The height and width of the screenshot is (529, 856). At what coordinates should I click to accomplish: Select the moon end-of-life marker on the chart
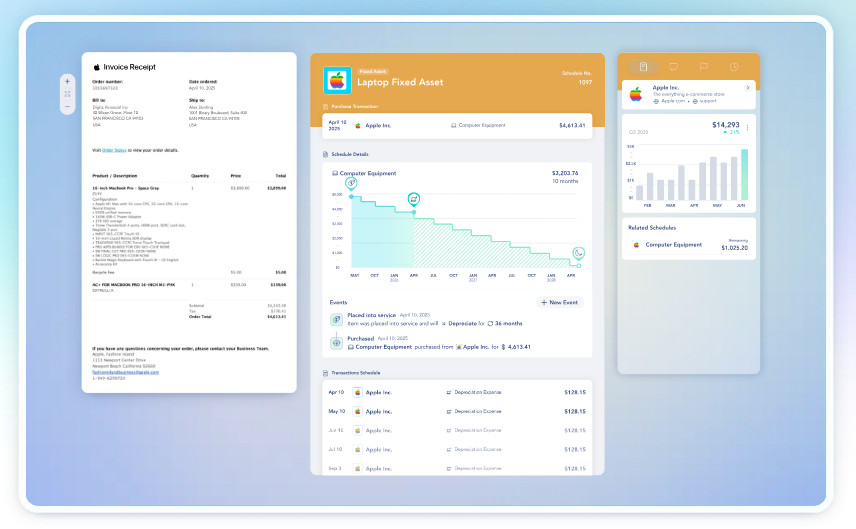pyautogui.click(x=579, y=253)
